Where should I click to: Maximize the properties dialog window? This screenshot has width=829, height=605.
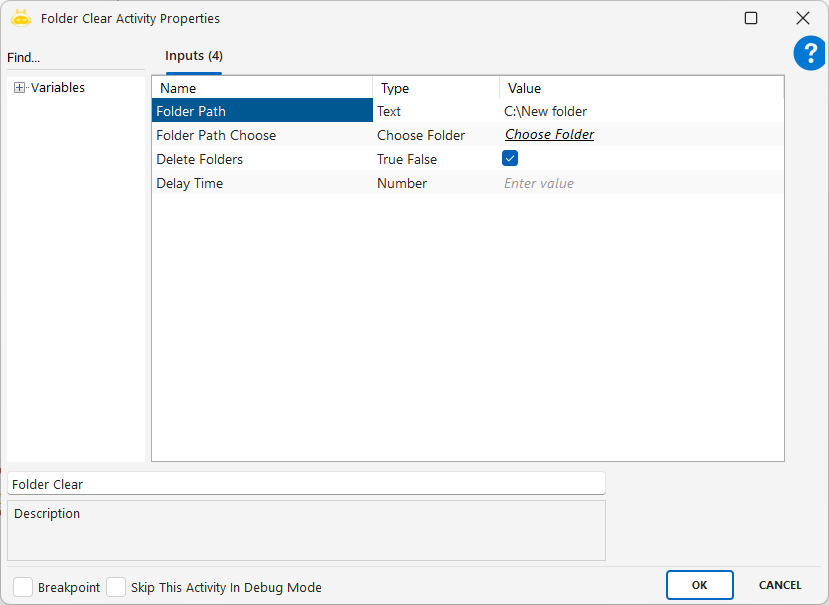click(751, 18)
